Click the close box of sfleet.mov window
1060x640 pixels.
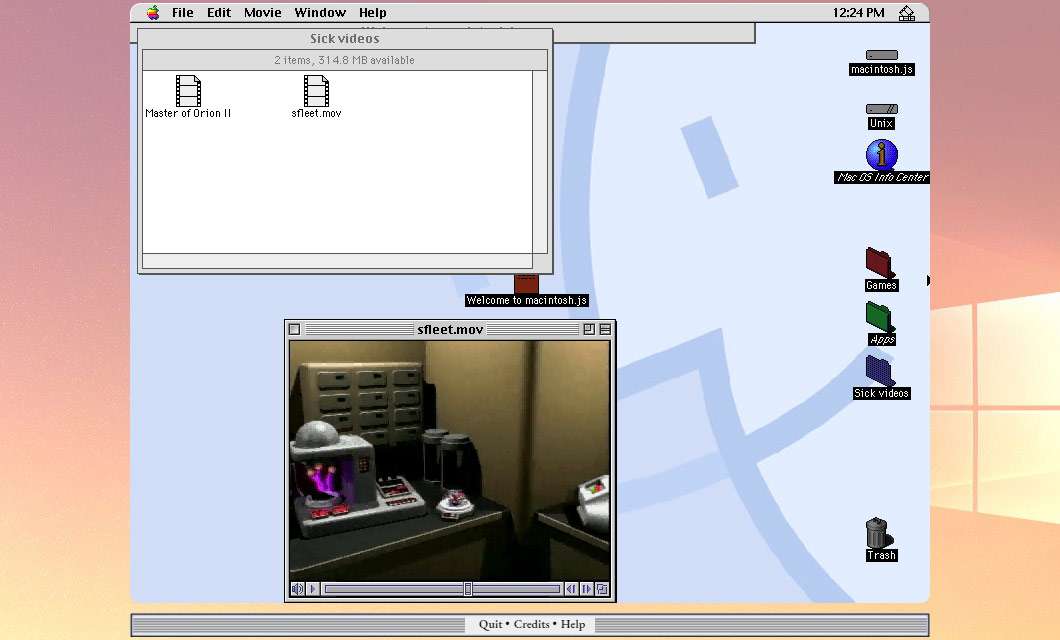pos(294,329)
